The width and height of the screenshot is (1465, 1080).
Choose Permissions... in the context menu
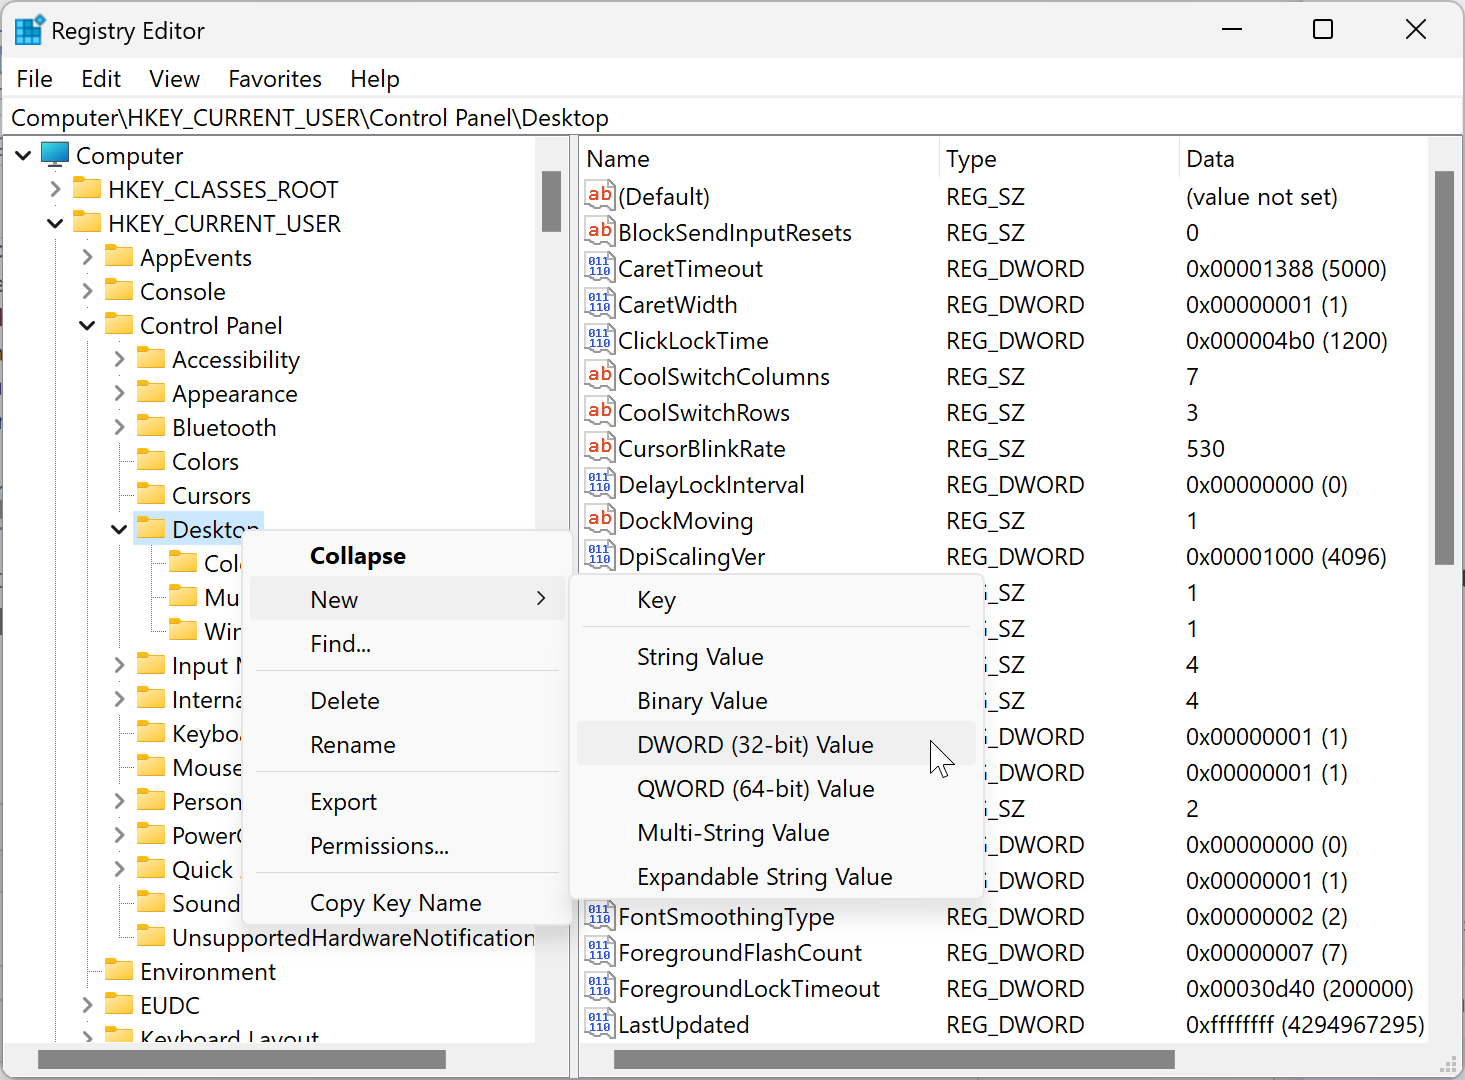tap(407, 846)
